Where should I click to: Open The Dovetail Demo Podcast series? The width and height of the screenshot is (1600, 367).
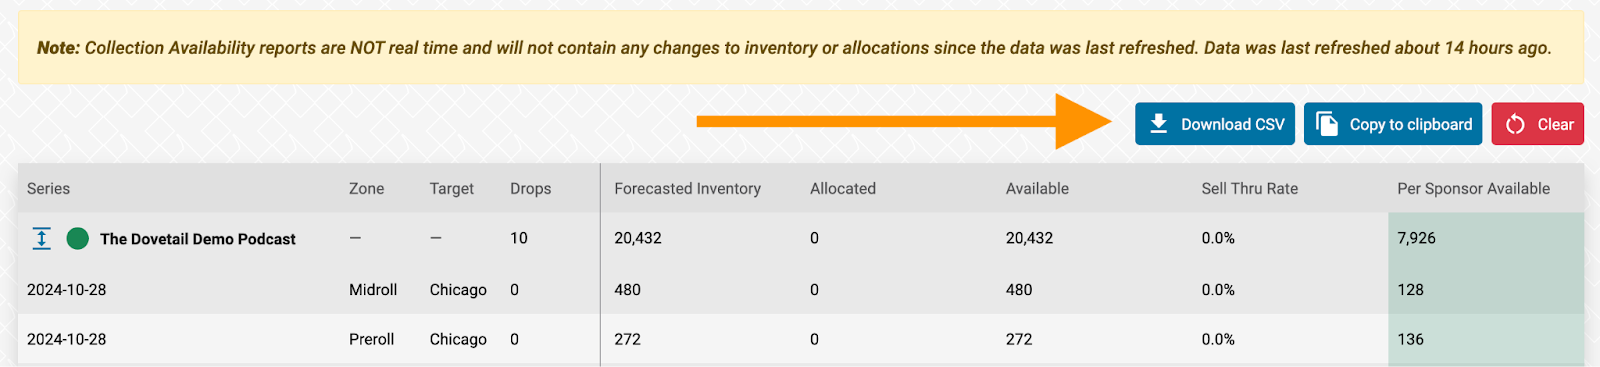tap(198, 239)
